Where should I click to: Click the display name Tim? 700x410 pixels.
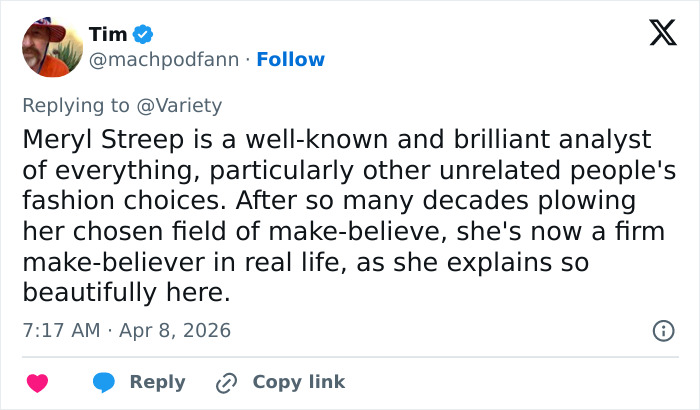point(108,35)
